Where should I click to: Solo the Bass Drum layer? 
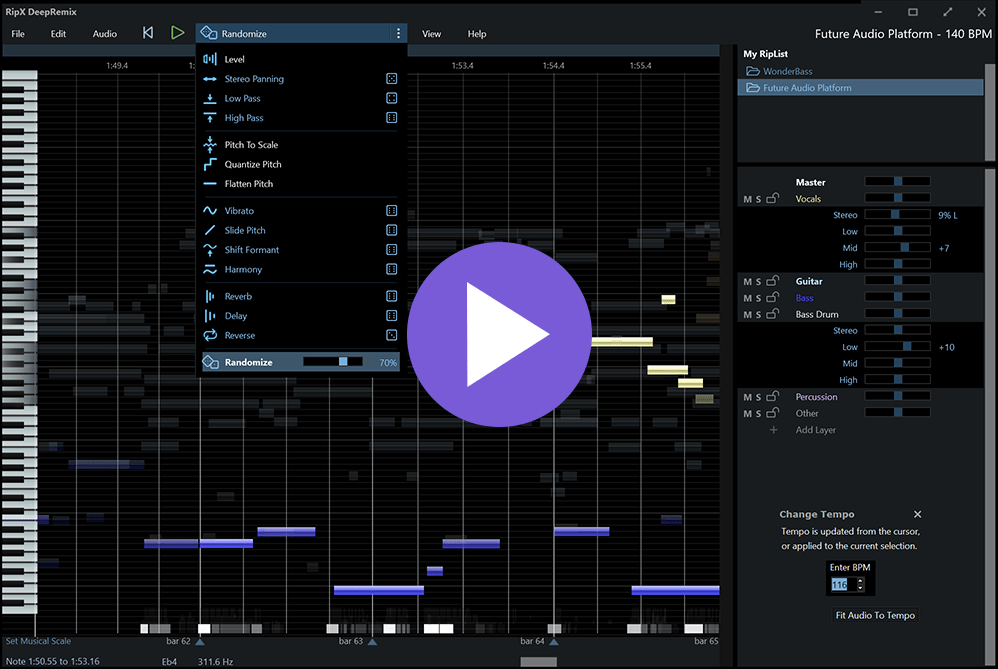(x=760, y=313)
